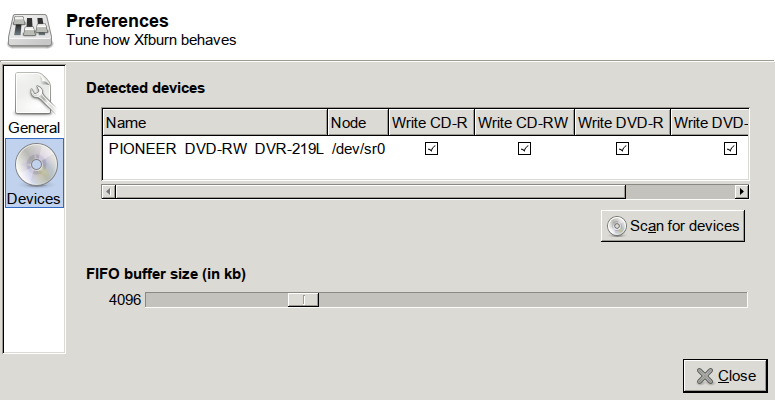The image size is (775, 400).
Task: Uncheck the Write DVD-R checkbox
Action: coord(622,149)
